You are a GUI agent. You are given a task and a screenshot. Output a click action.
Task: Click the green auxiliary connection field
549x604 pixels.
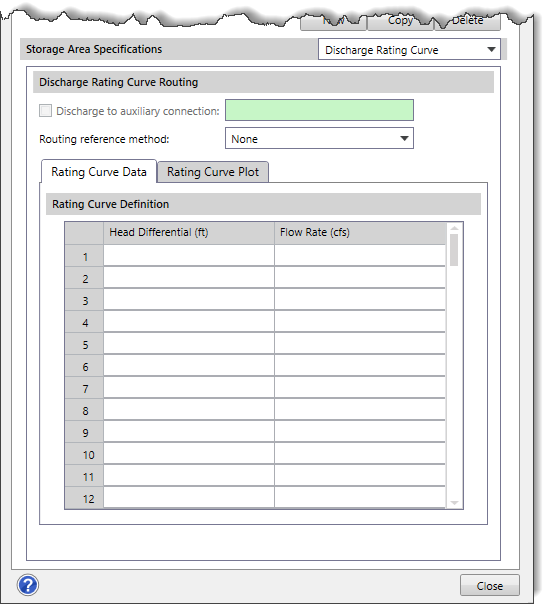[x=319, y=110]
